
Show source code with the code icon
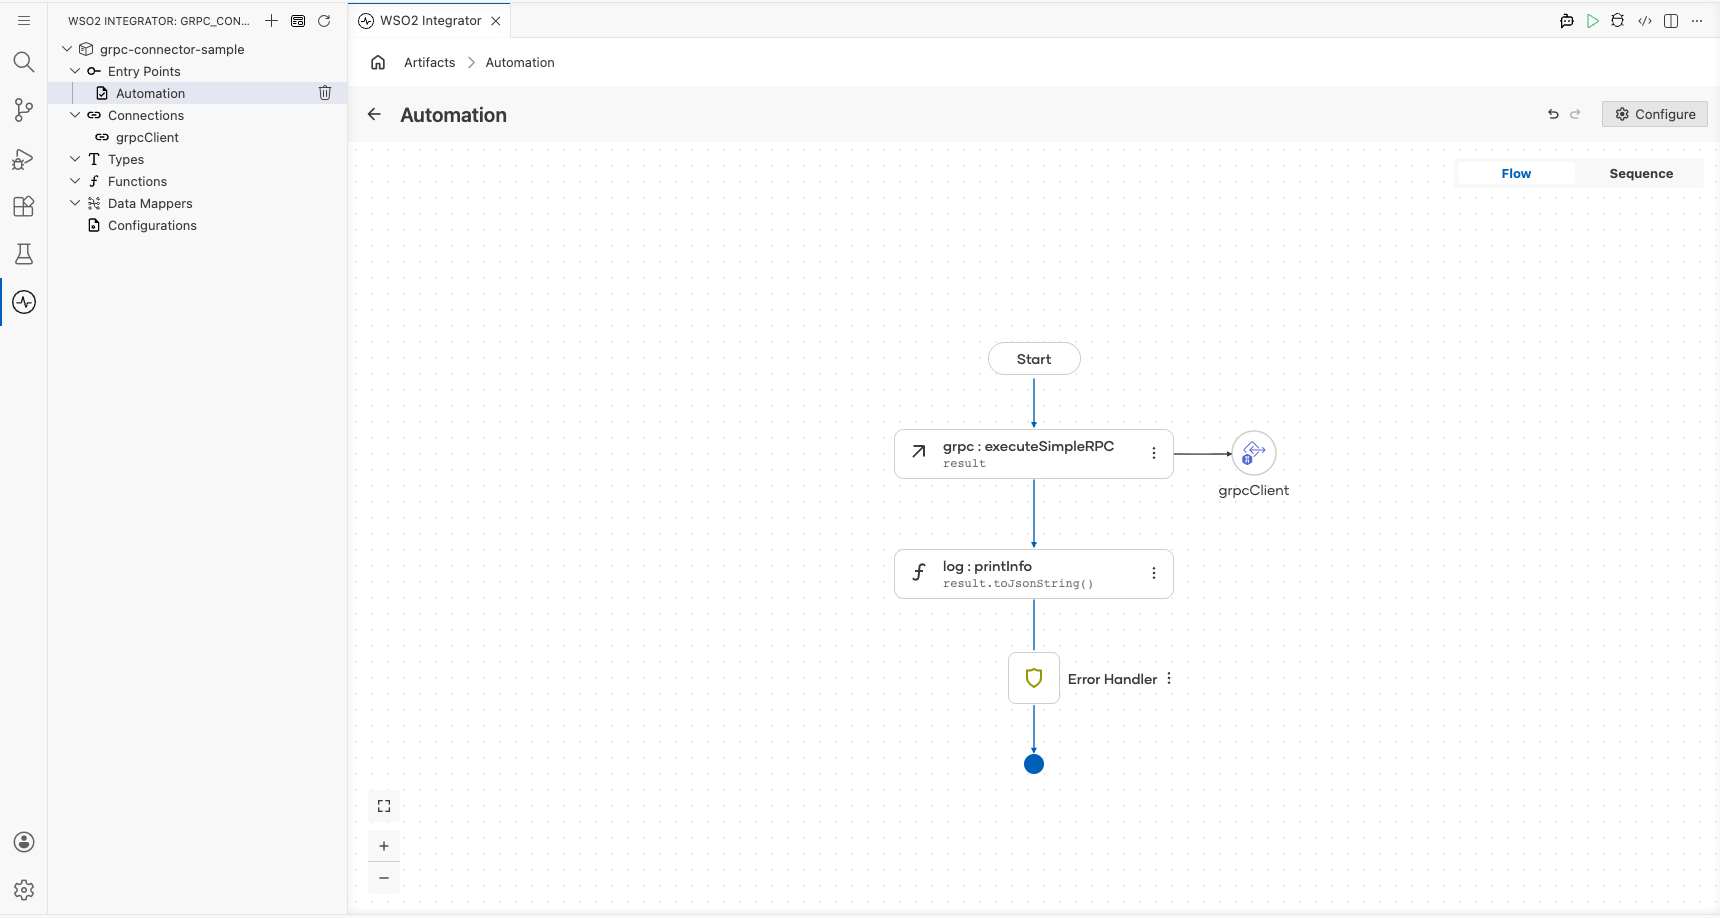coord(1645,20)
